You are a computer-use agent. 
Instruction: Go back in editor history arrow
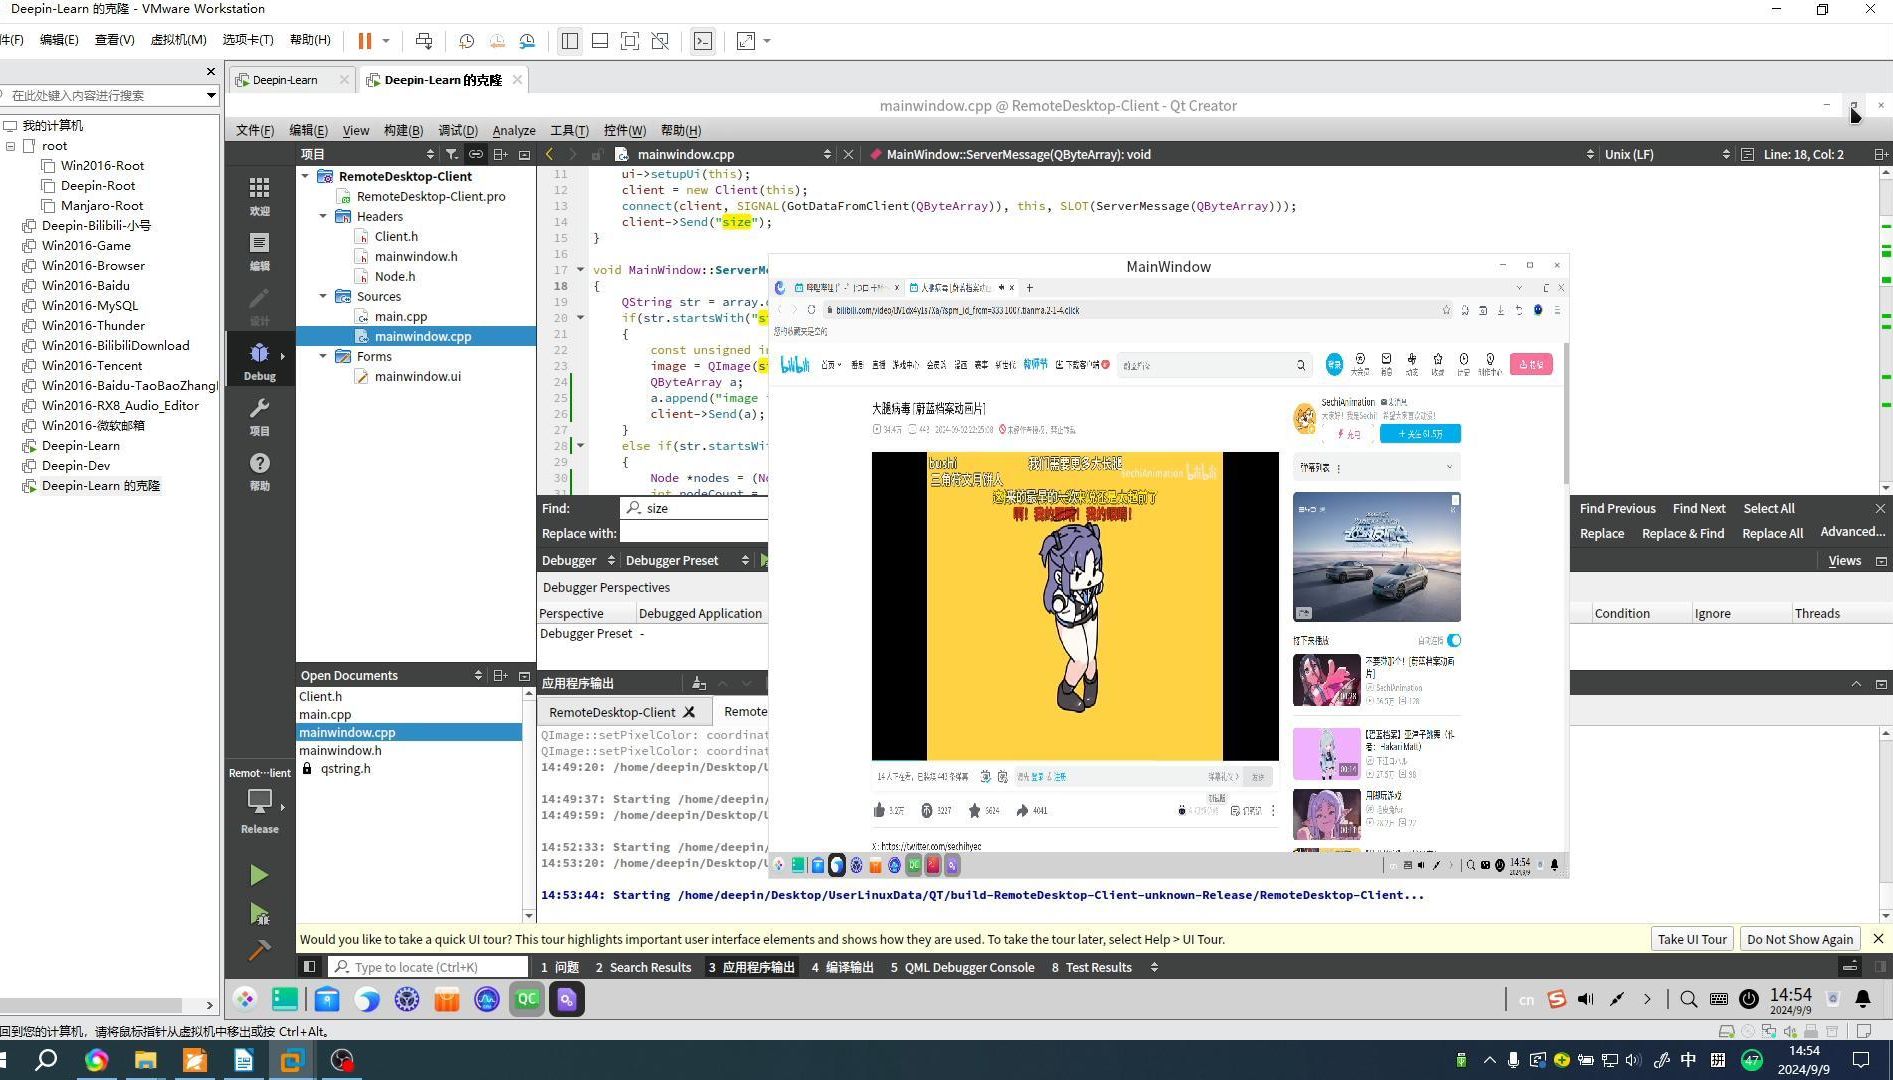click(x=549, y=154)
